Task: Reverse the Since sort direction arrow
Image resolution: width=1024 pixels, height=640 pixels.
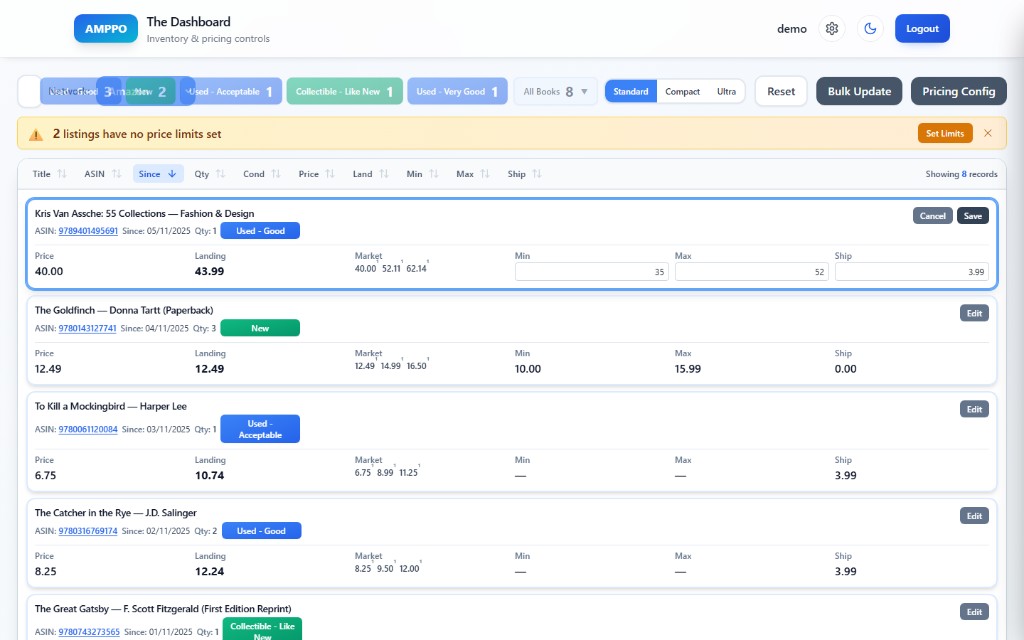Action: [172, 174]
